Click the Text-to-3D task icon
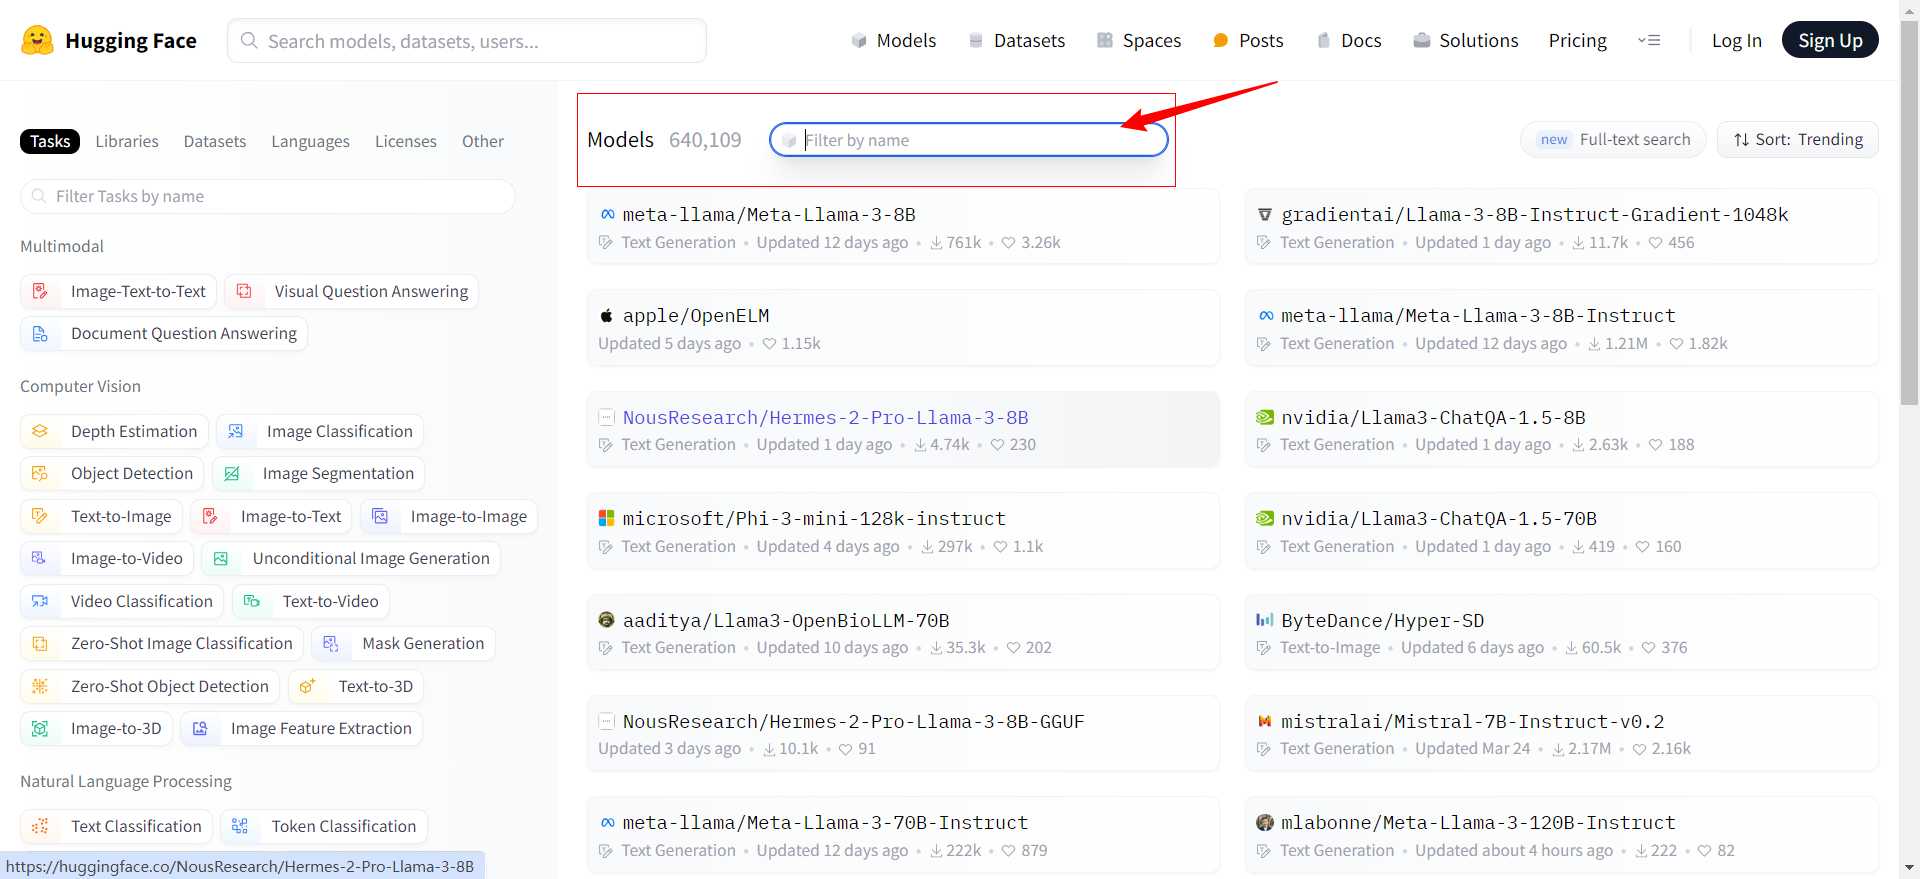1920x879 pixels. pos(308,686)
